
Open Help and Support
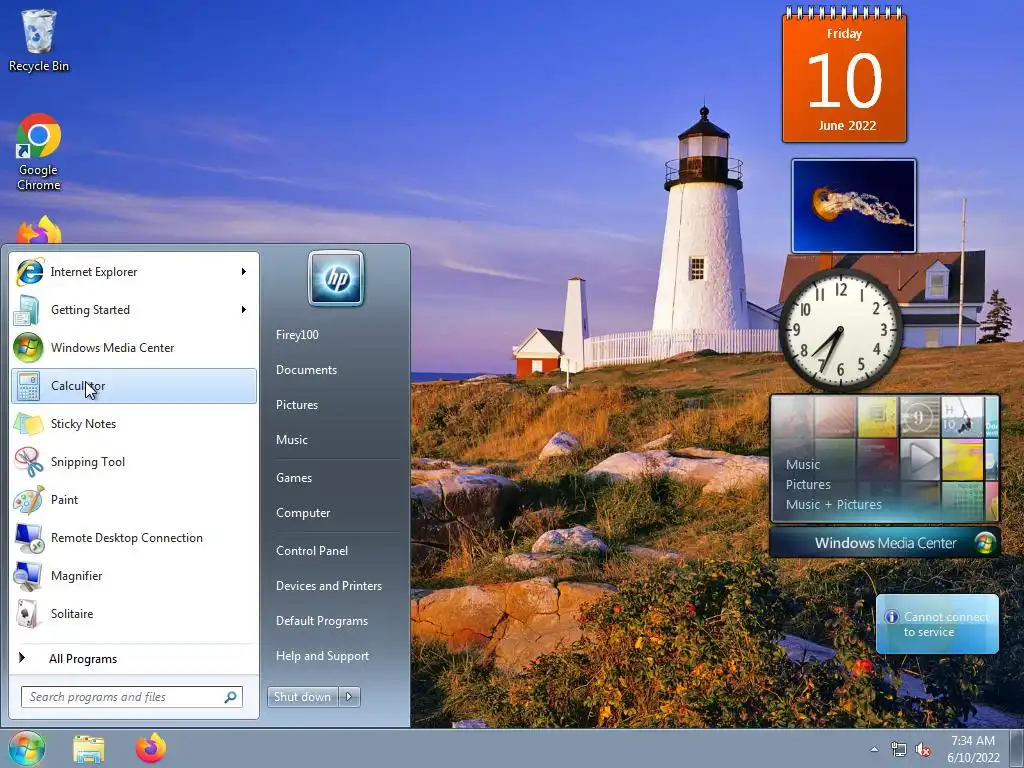coord(322,656)
